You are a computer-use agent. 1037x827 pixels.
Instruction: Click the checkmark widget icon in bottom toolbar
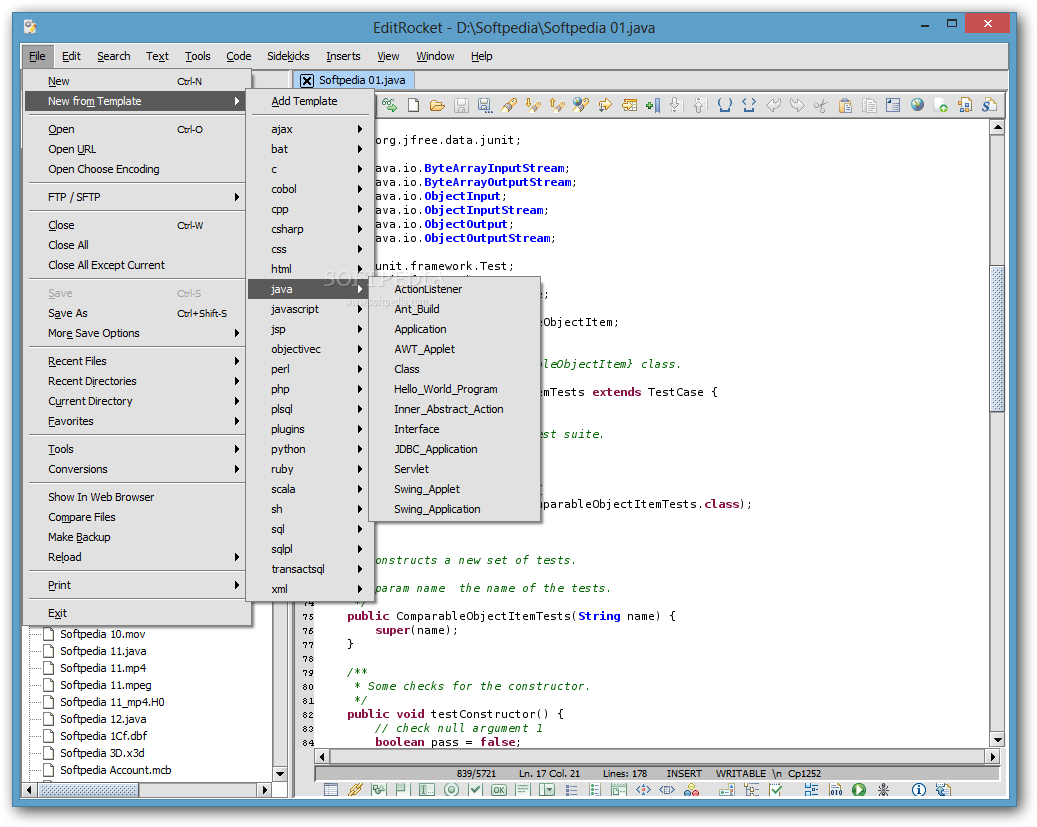coord(475,789)
